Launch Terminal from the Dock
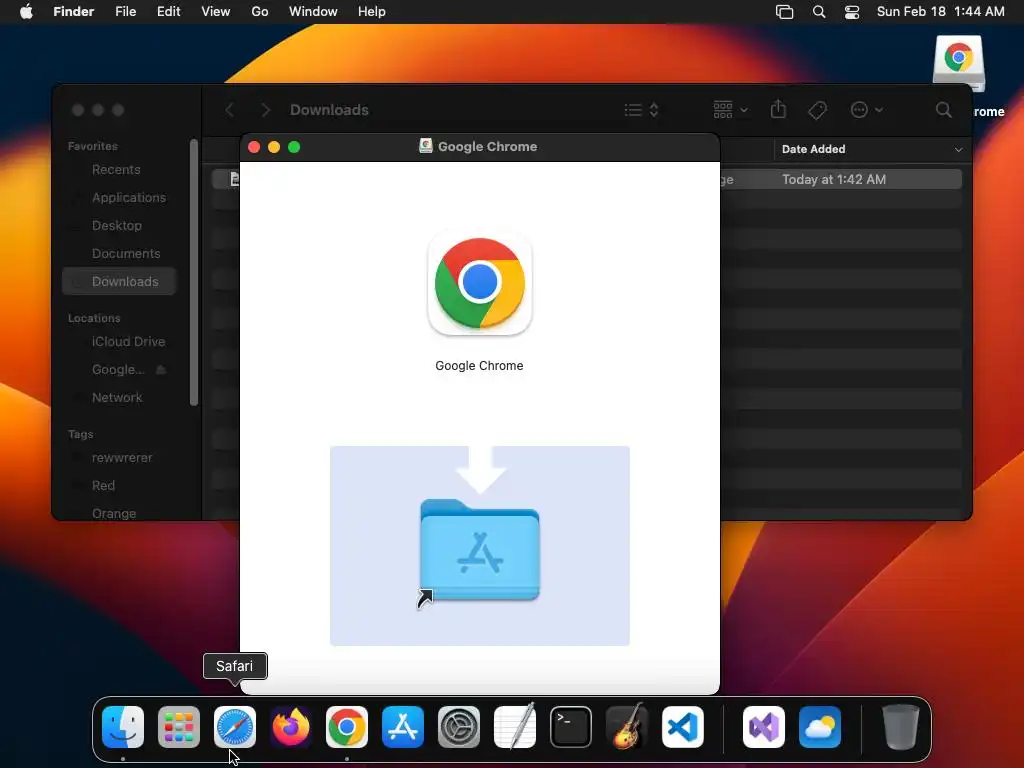The image size is (1024, 768). pyautogui.click(x=571, y=727)
